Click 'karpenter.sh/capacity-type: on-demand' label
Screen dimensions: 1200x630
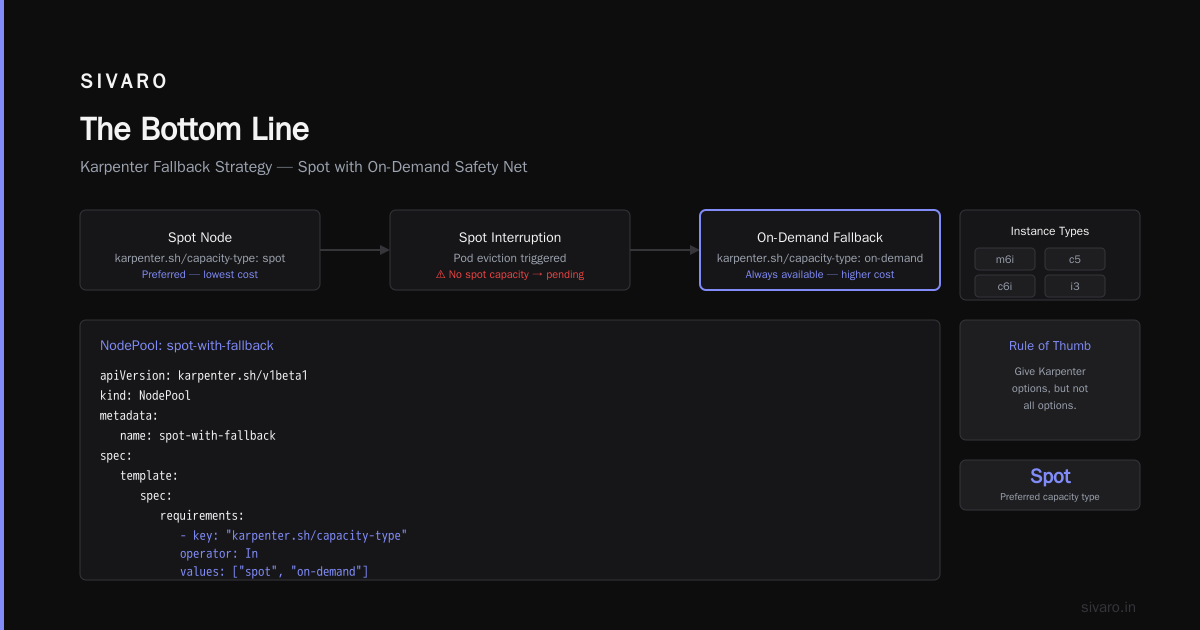point(820,258)
